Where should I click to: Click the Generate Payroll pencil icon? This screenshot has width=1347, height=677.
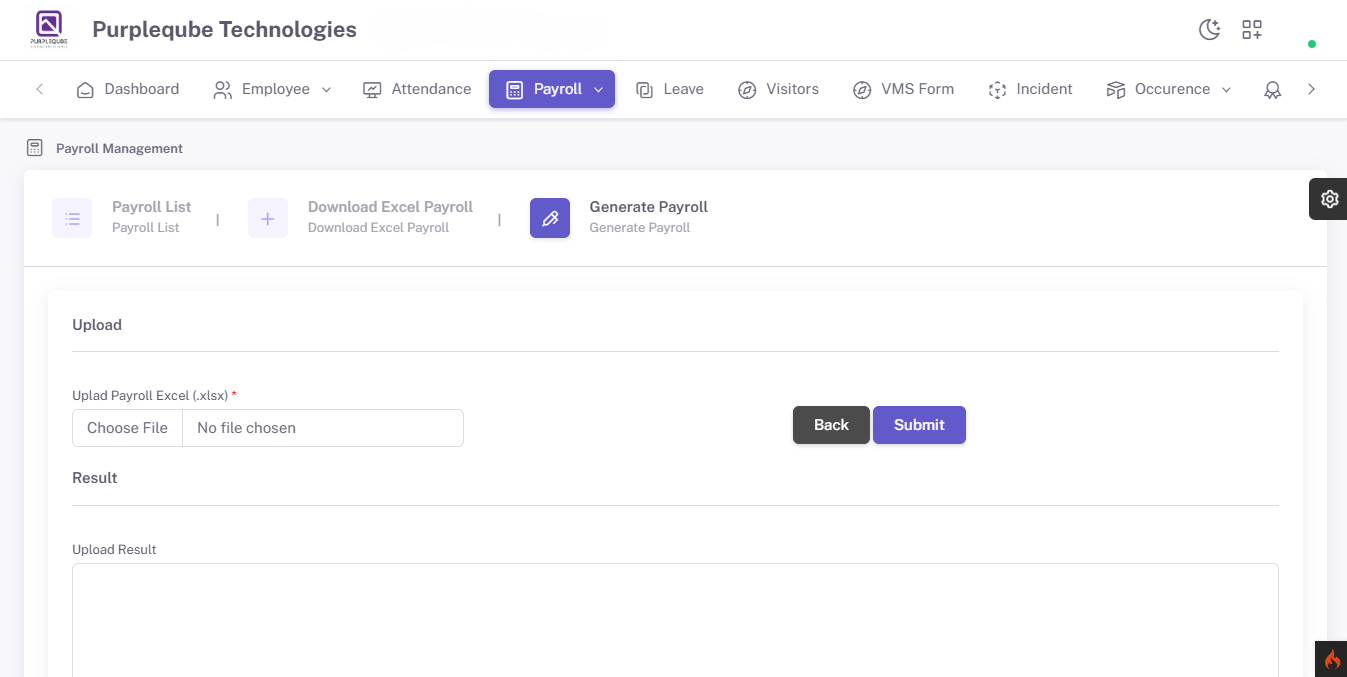point(550,218)
